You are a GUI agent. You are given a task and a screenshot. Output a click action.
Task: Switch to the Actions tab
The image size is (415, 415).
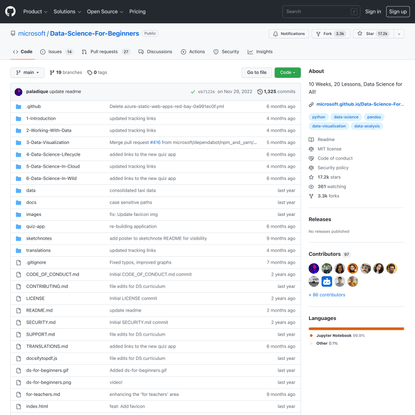[x=193, y=52]
